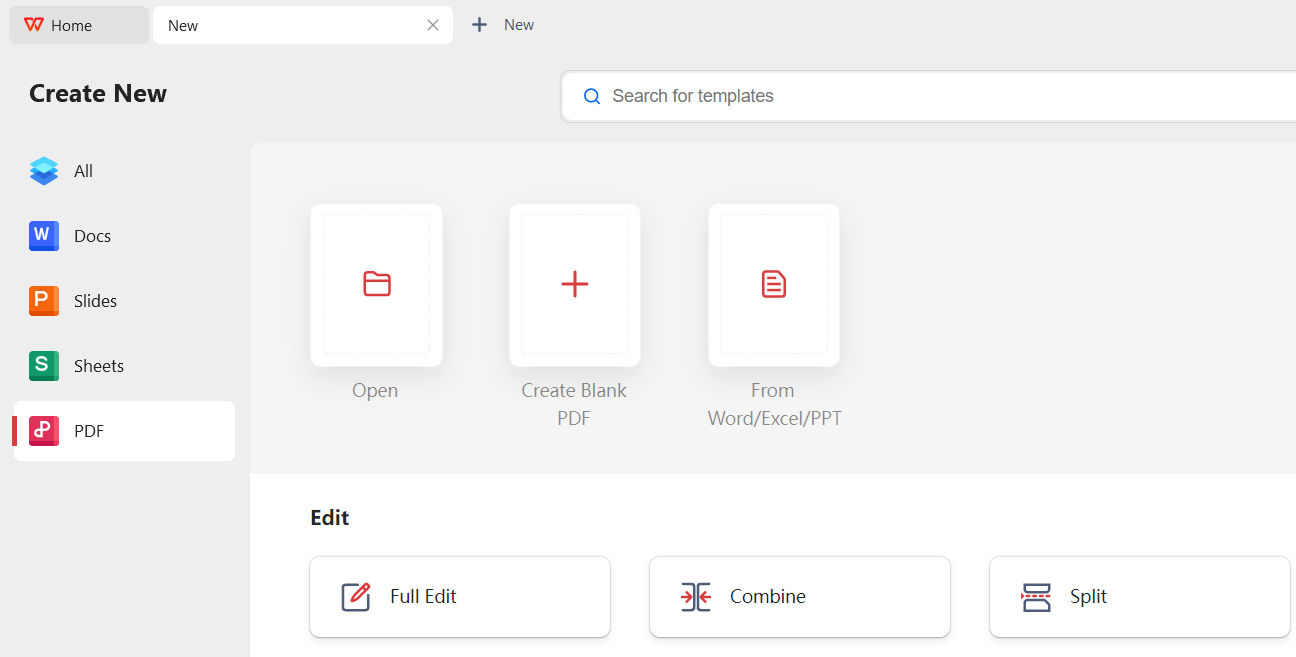Select the Slides icon in the sidebar
The image size is (1296, 657).
coord(43,300)
